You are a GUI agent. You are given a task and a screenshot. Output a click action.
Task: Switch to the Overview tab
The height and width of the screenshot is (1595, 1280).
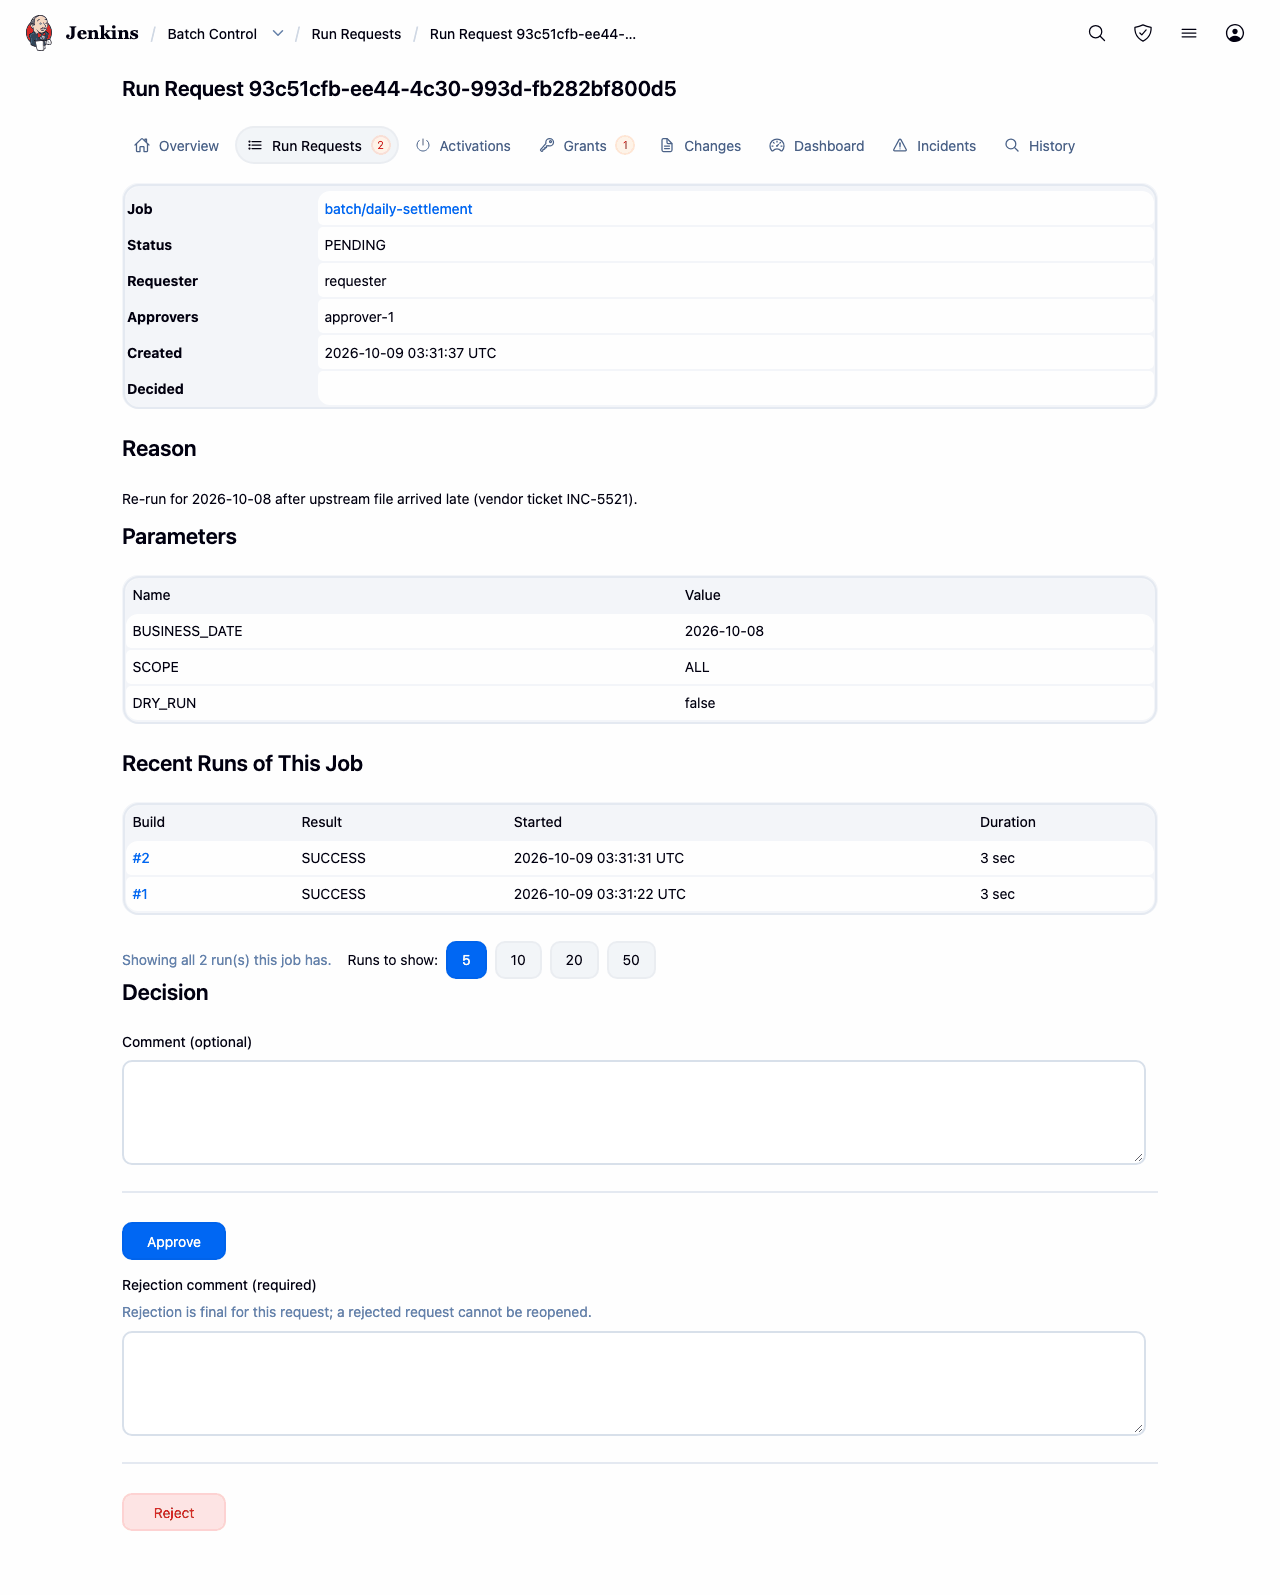(x=176, y=146)
